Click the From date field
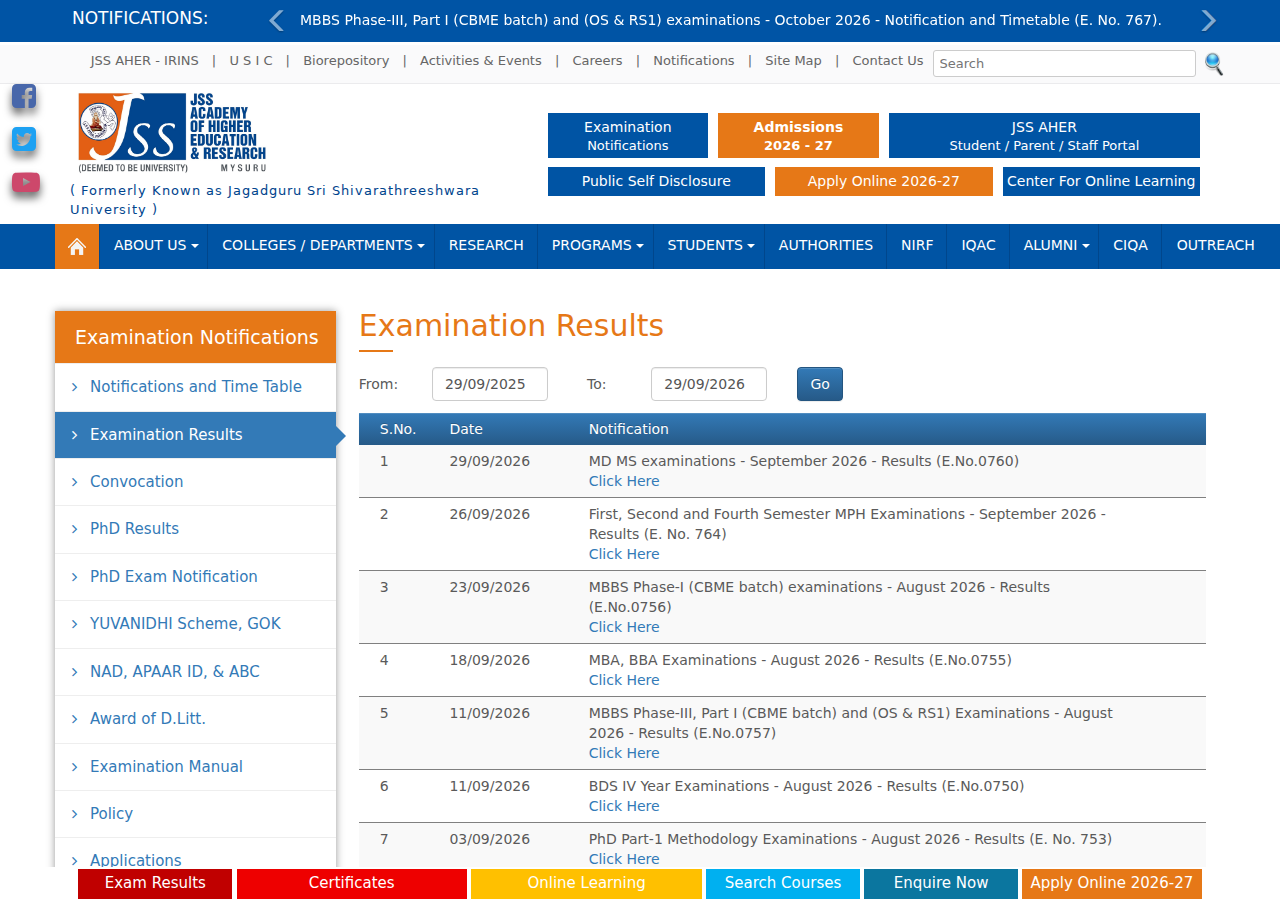 click(x=490, y=384)
